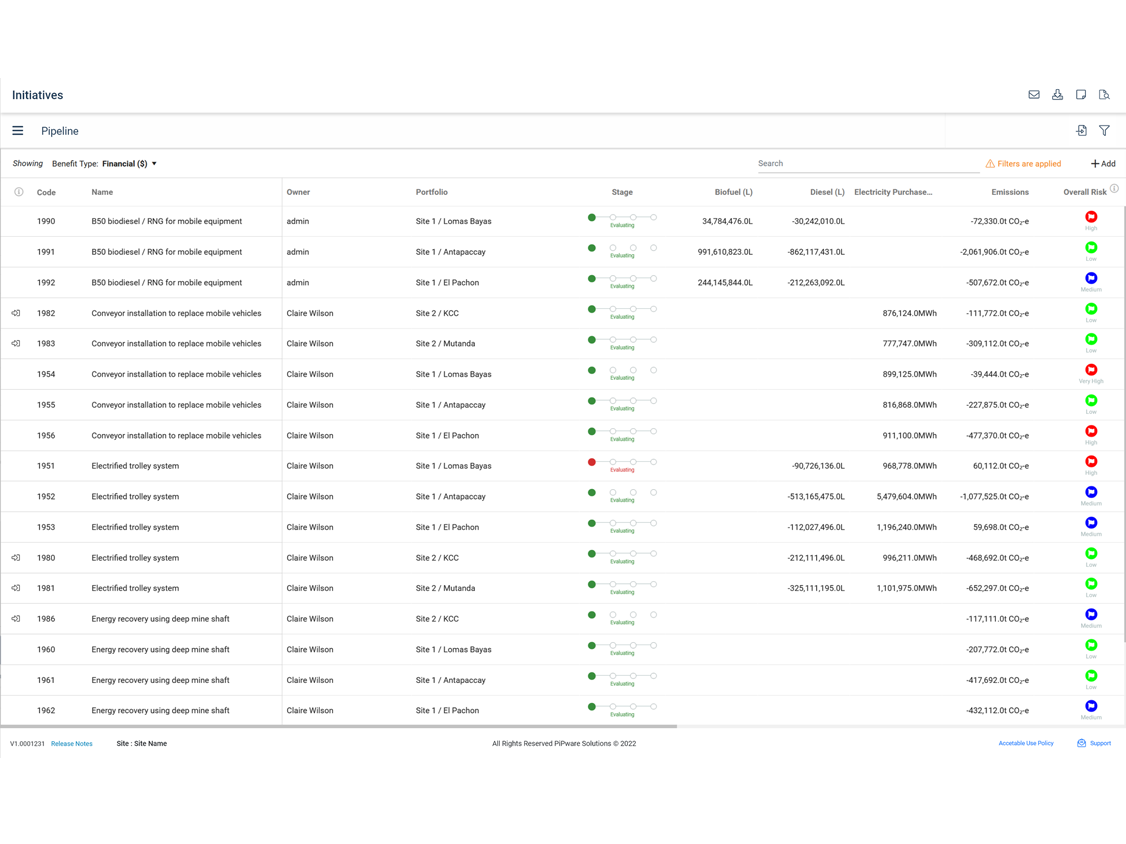Screen dimensions: 1126x844
Task: Click the red High risk flag for 1990
Action: (x=1091, y=217)
